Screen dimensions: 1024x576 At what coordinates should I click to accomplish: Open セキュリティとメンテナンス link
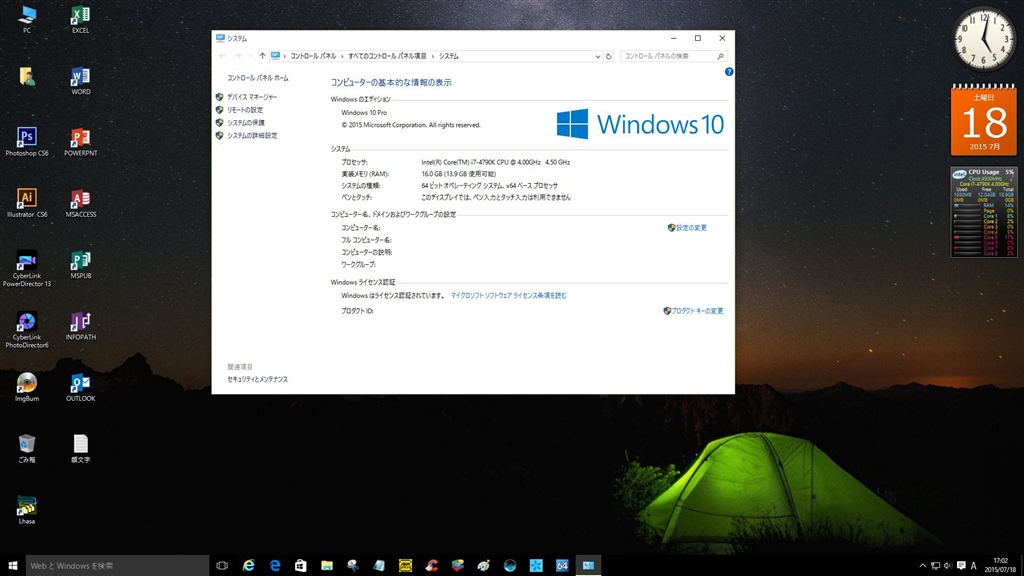point(257,379)
